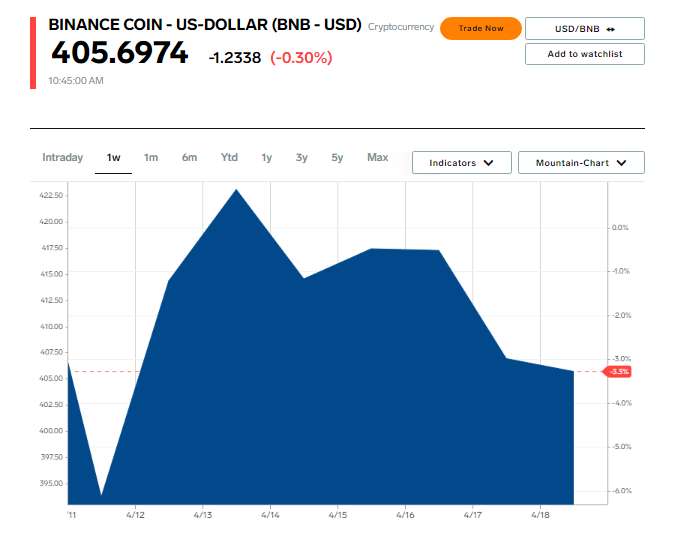The image size is (677, 542).
Task: Select the 1w time range tab
Action: pos(113,158)
